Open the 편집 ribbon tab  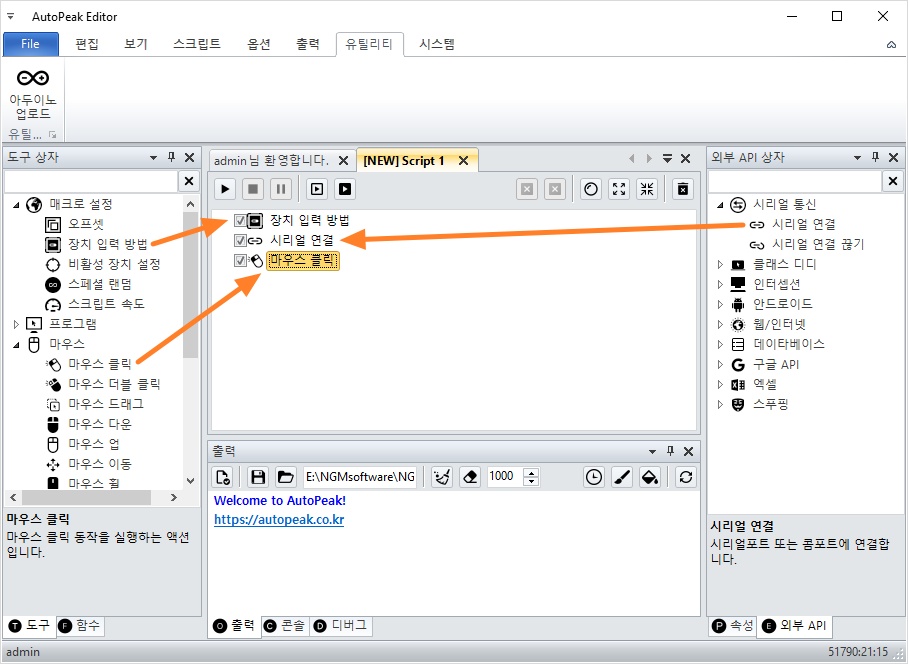pos(87,44)
